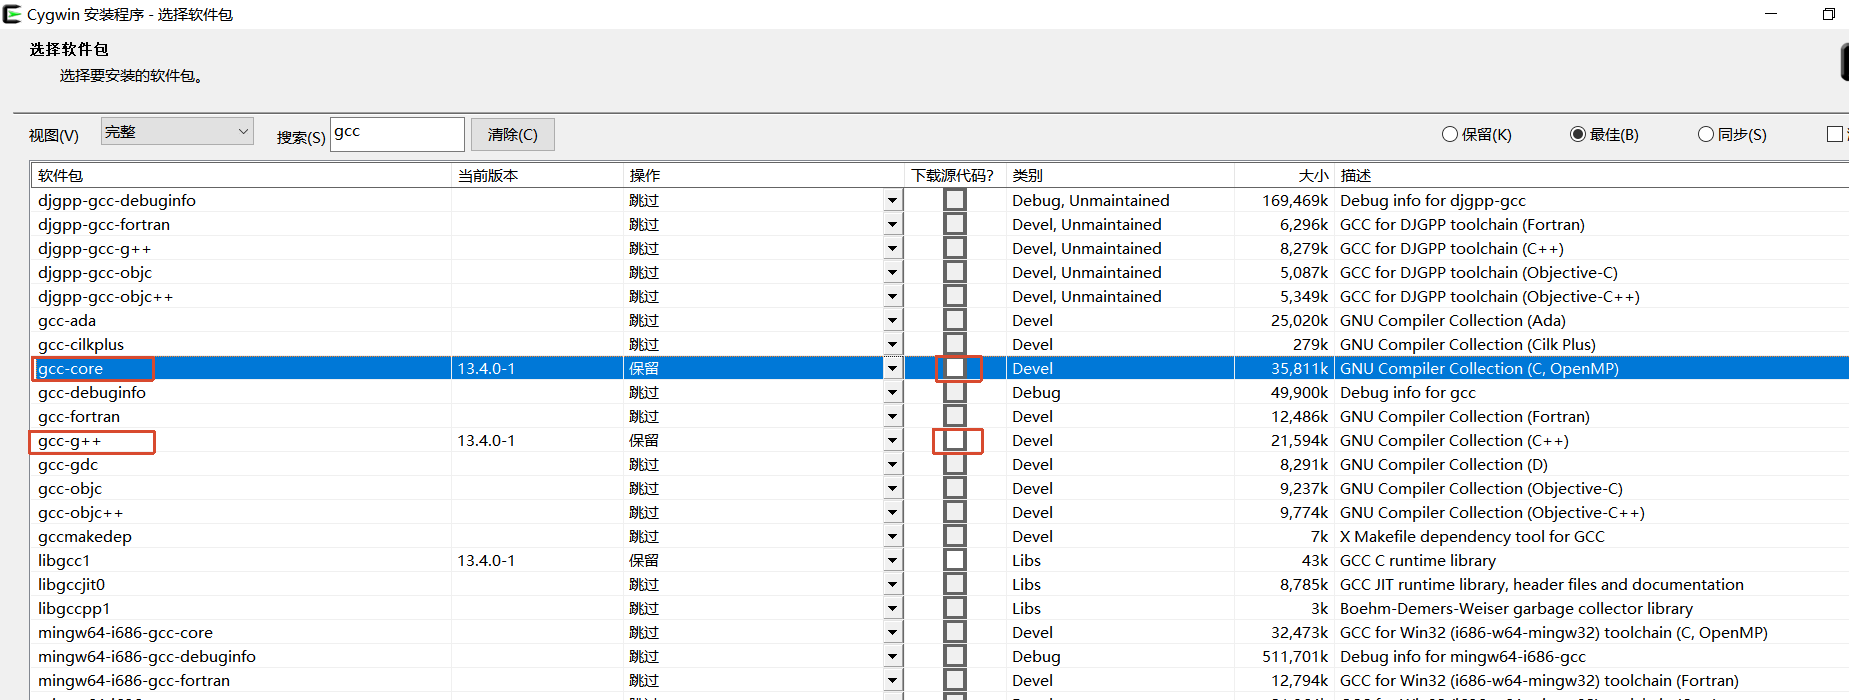Open action dropdown for libgcc1
Viewport: 1849px width, 700px height.
coord(892,560)
